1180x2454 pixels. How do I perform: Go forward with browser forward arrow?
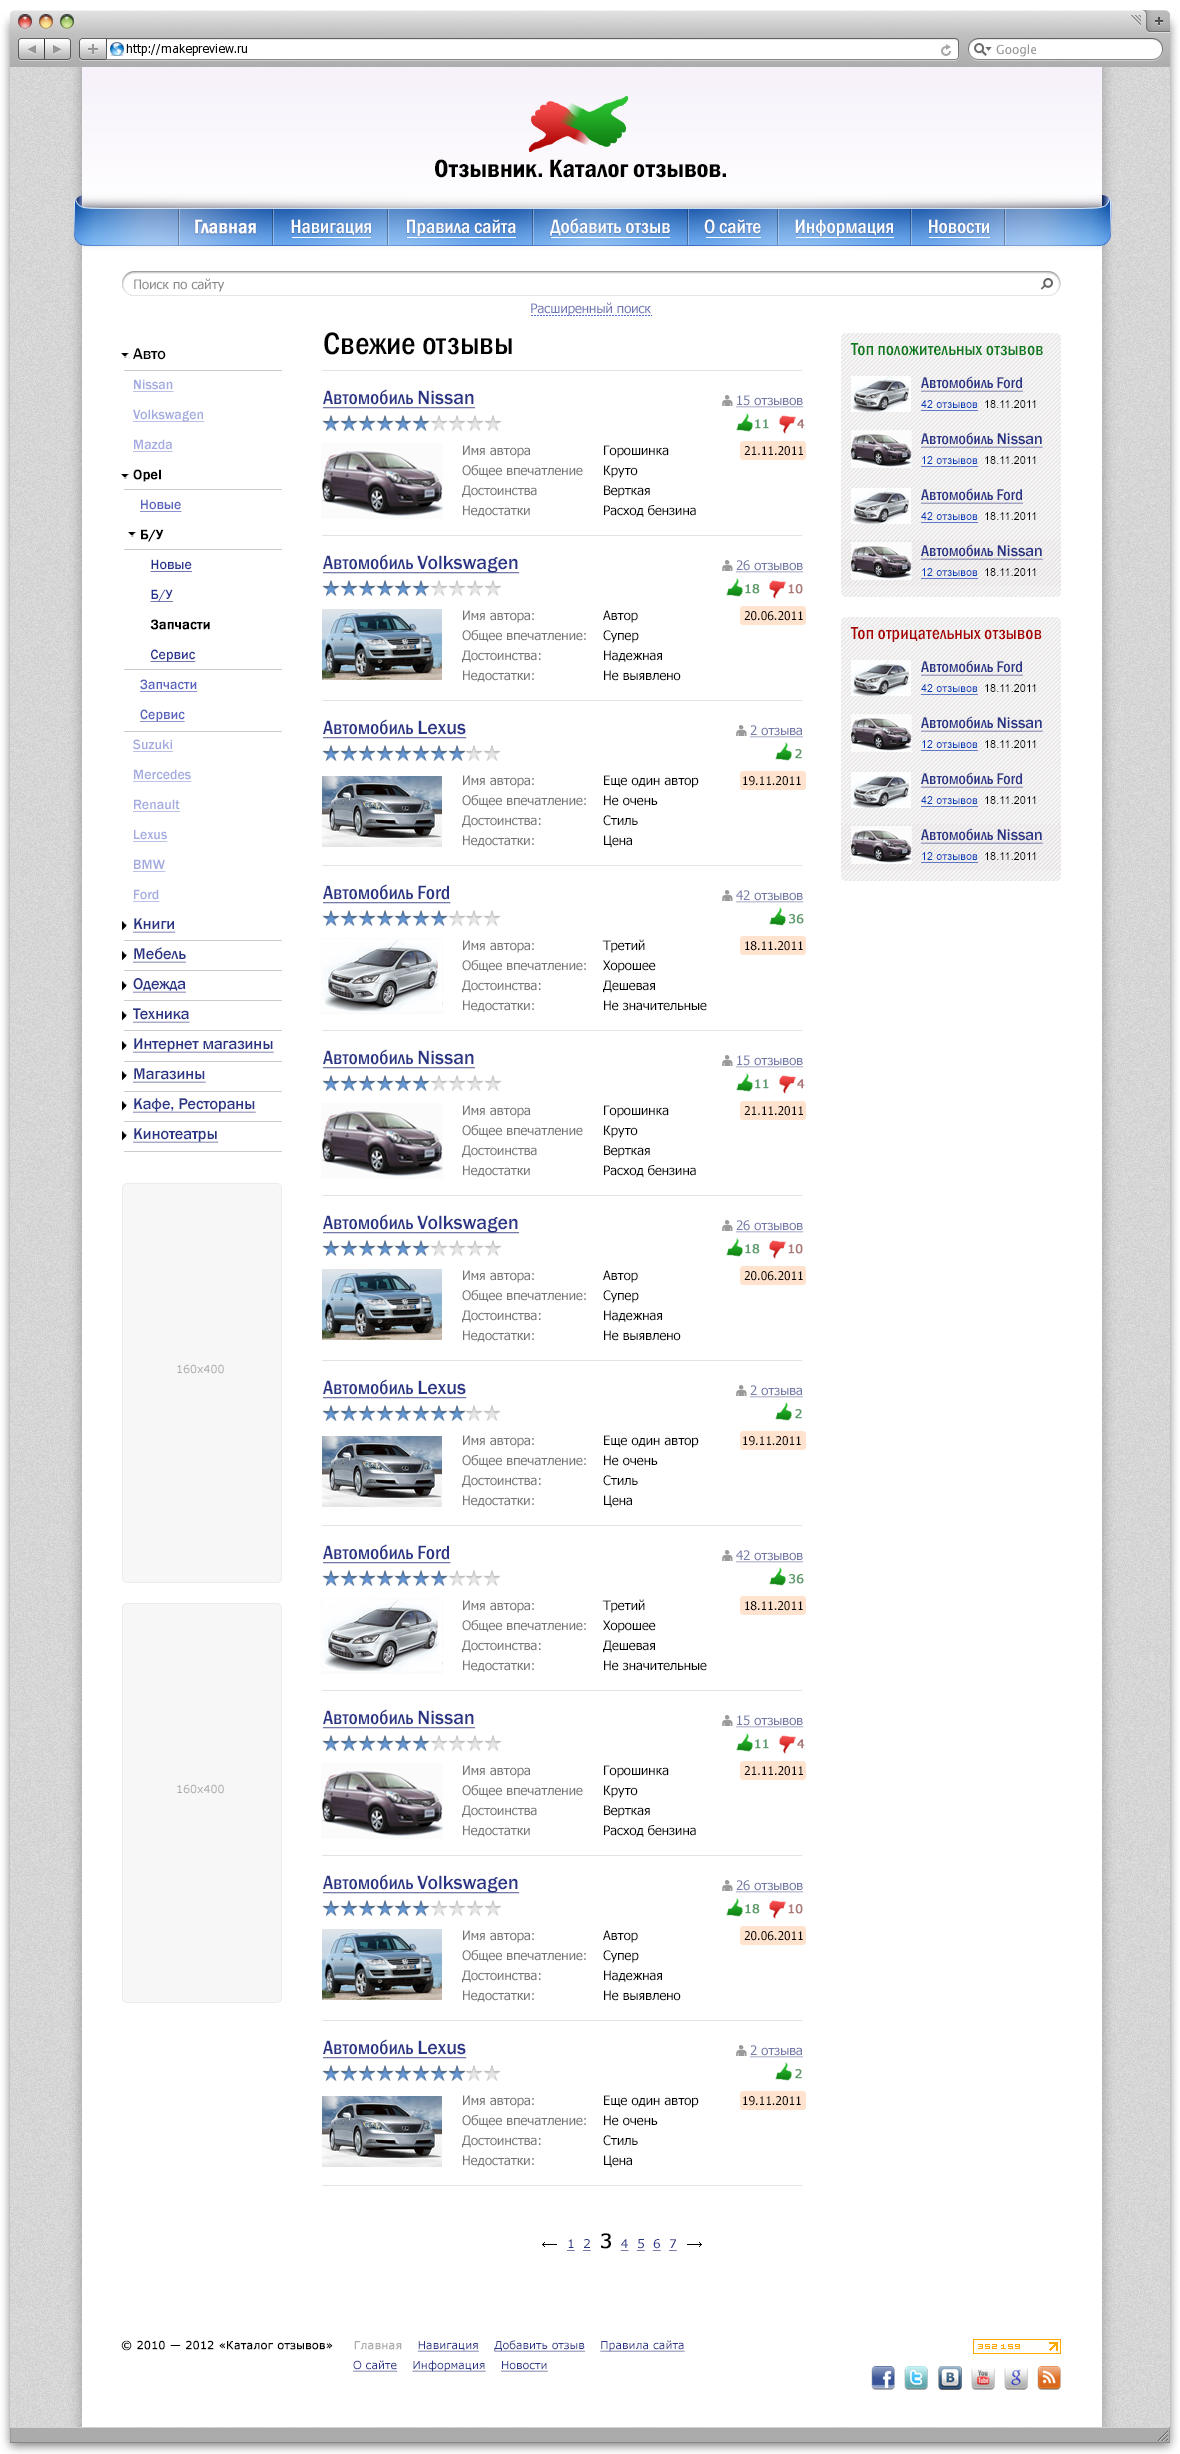(x=58, y=48)
